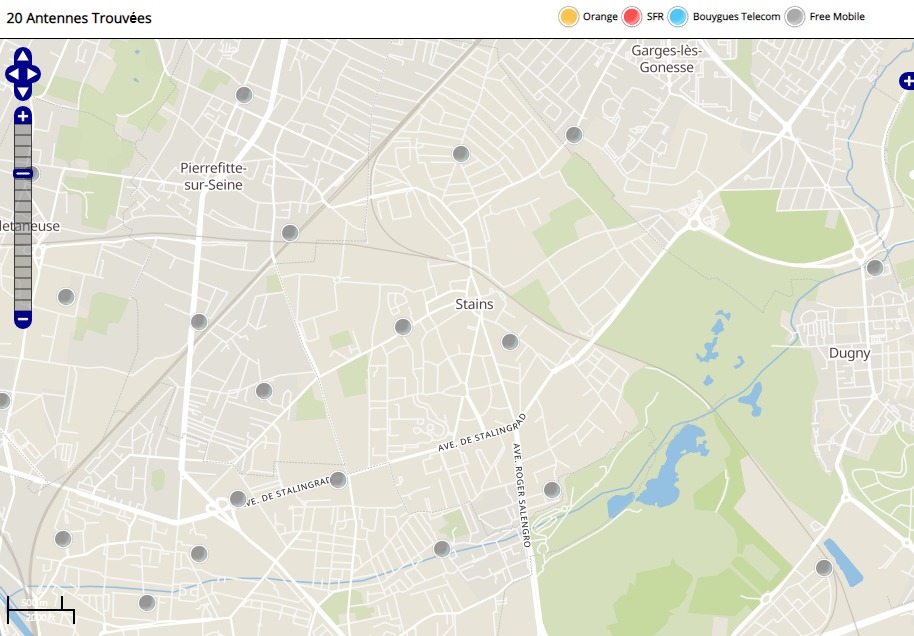Toggle the Free Mobile operator filter
914x636 pixels.
[795, 16]
